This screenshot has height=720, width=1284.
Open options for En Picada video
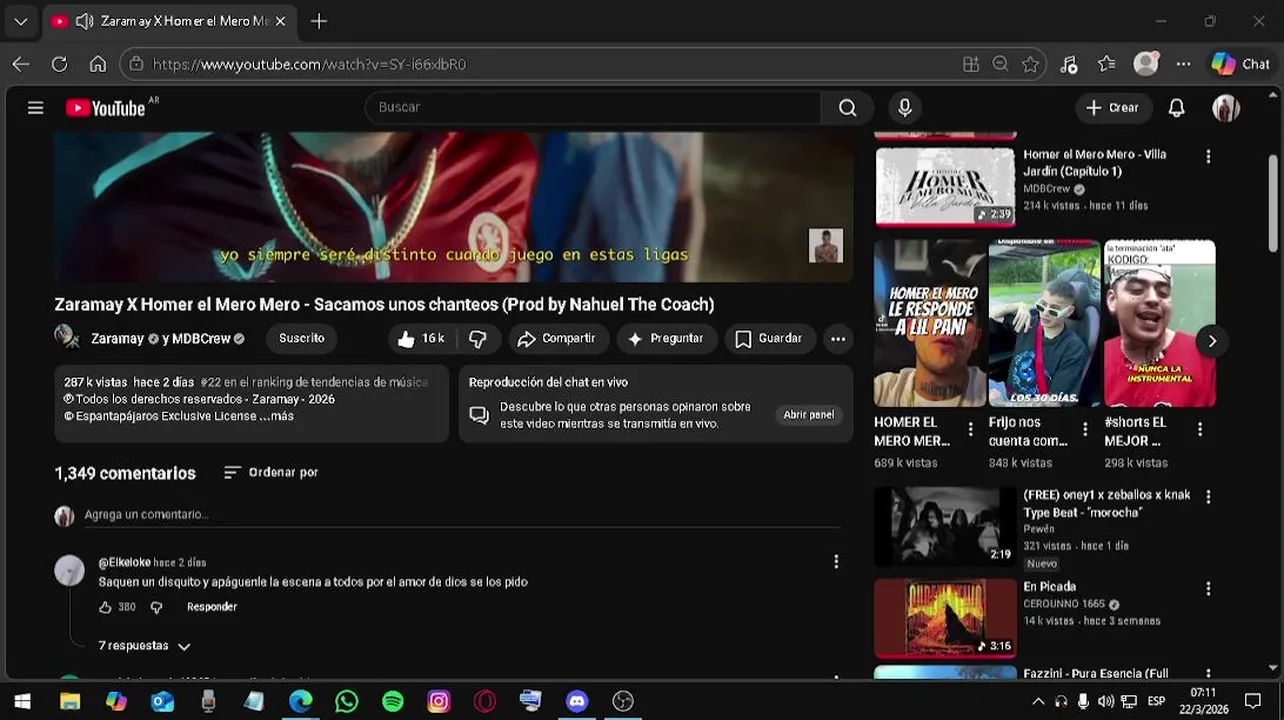[x=1208, y=589]
